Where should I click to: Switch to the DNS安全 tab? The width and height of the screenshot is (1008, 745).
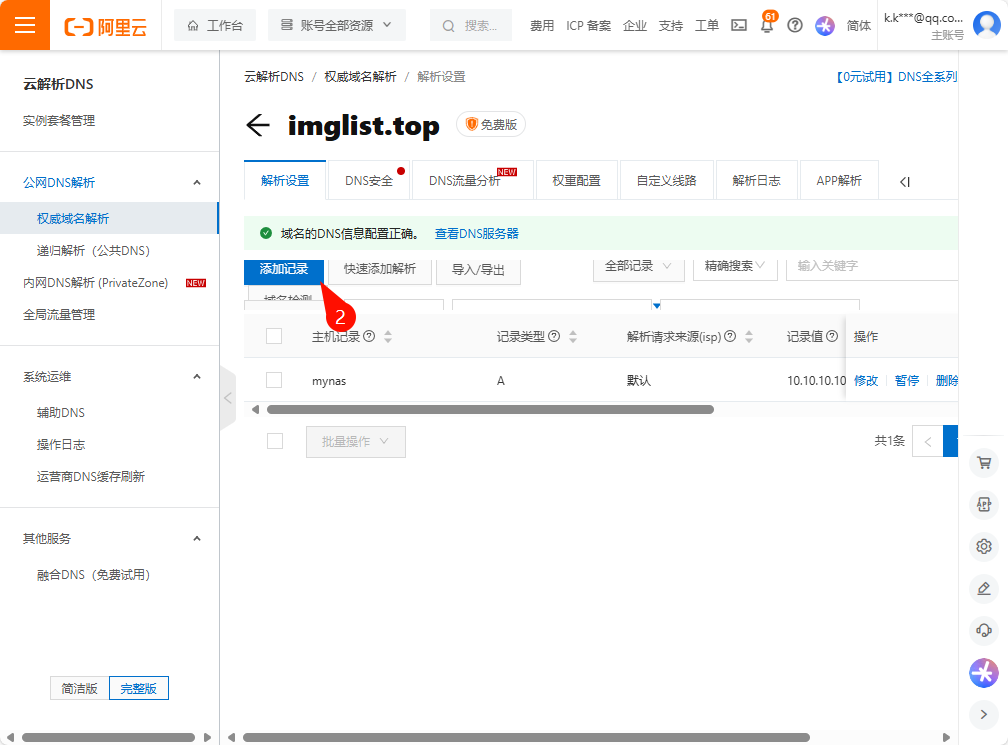click(x=369, y=181)
